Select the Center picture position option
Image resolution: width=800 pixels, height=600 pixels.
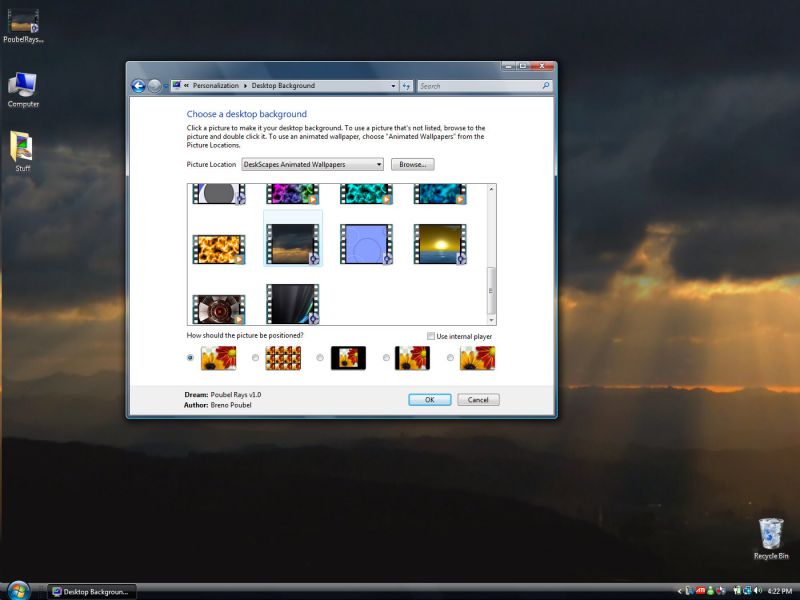tap(318, 357)
